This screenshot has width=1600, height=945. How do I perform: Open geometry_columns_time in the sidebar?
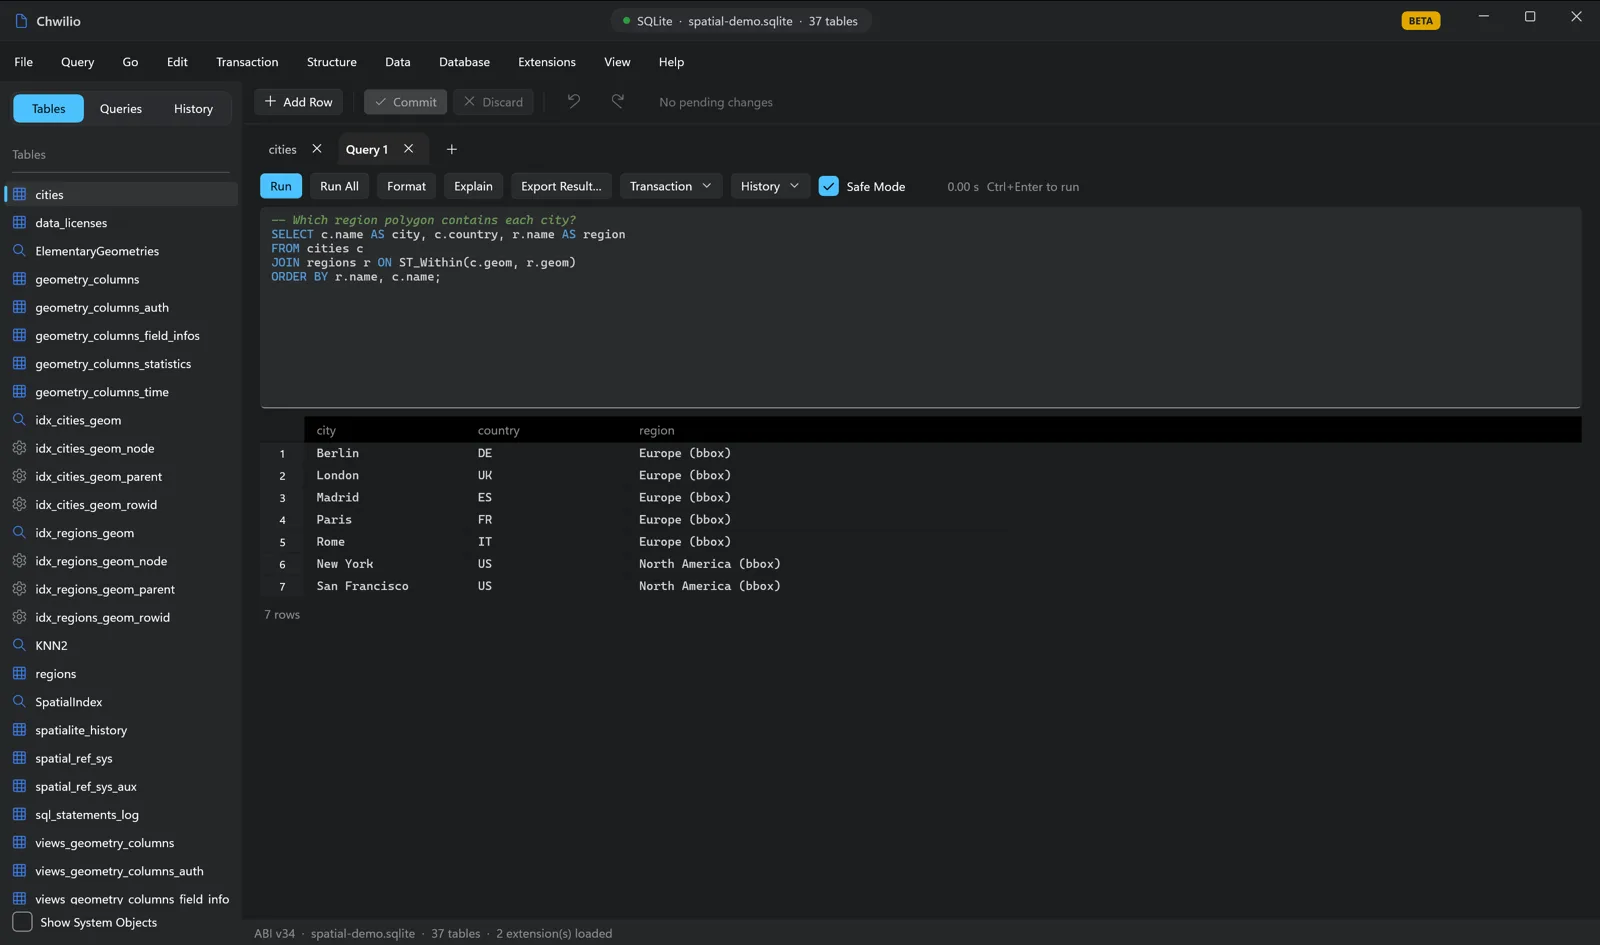[x=102, y=391]
